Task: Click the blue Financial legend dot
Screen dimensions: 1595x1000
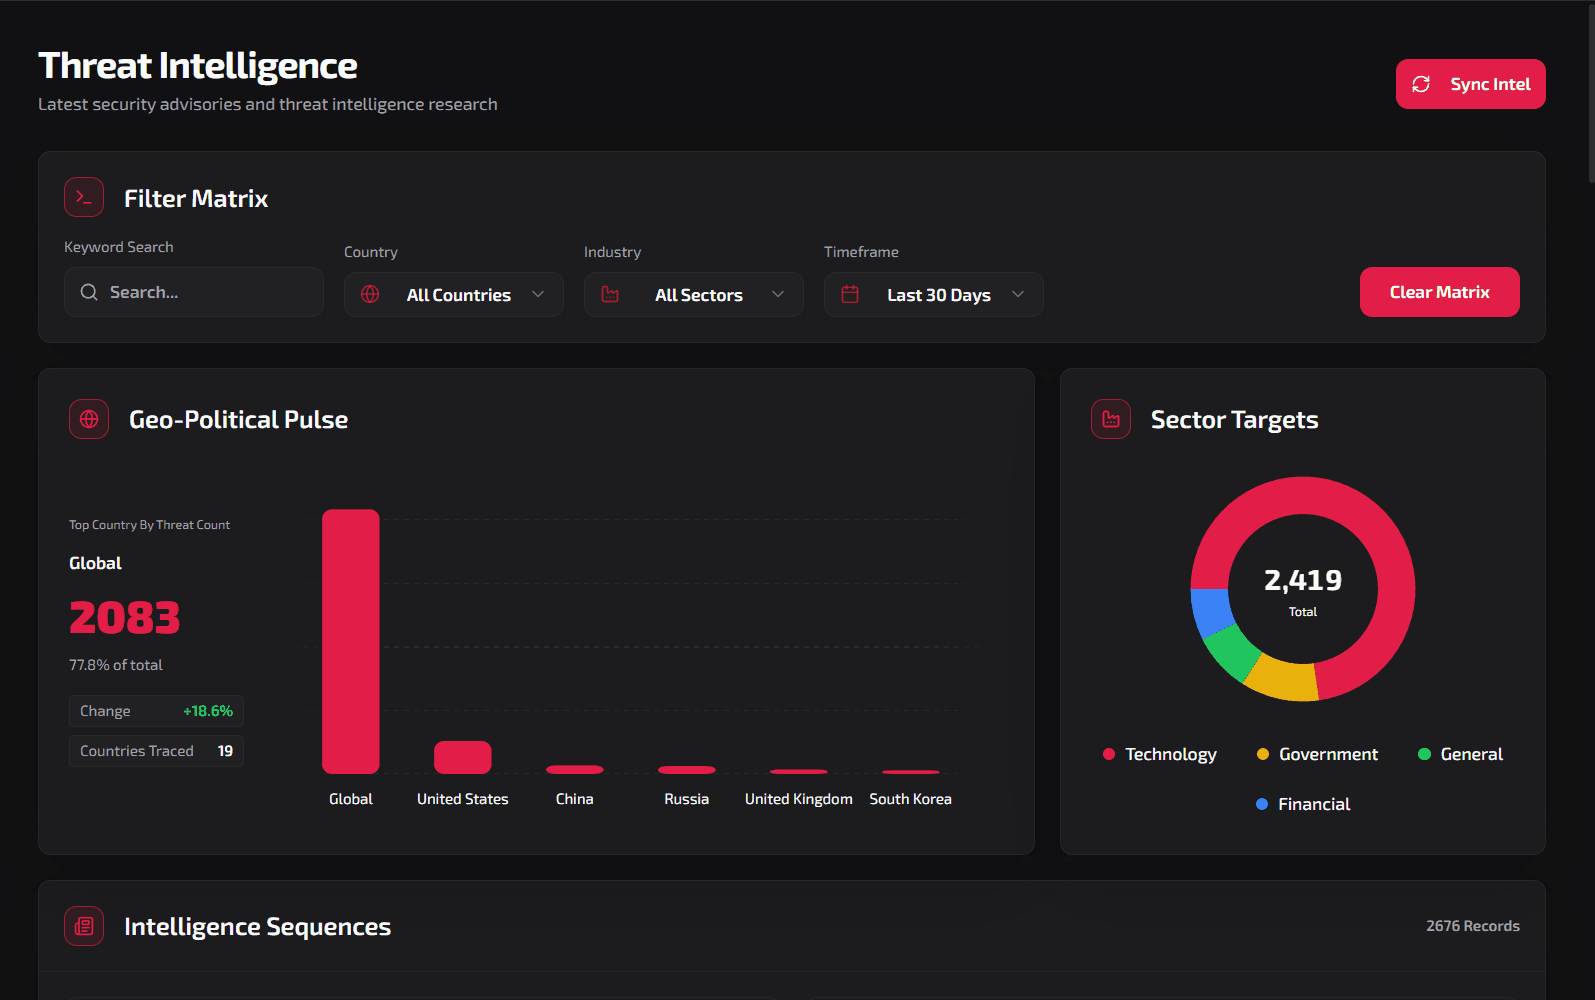Action: (1262, 804)
